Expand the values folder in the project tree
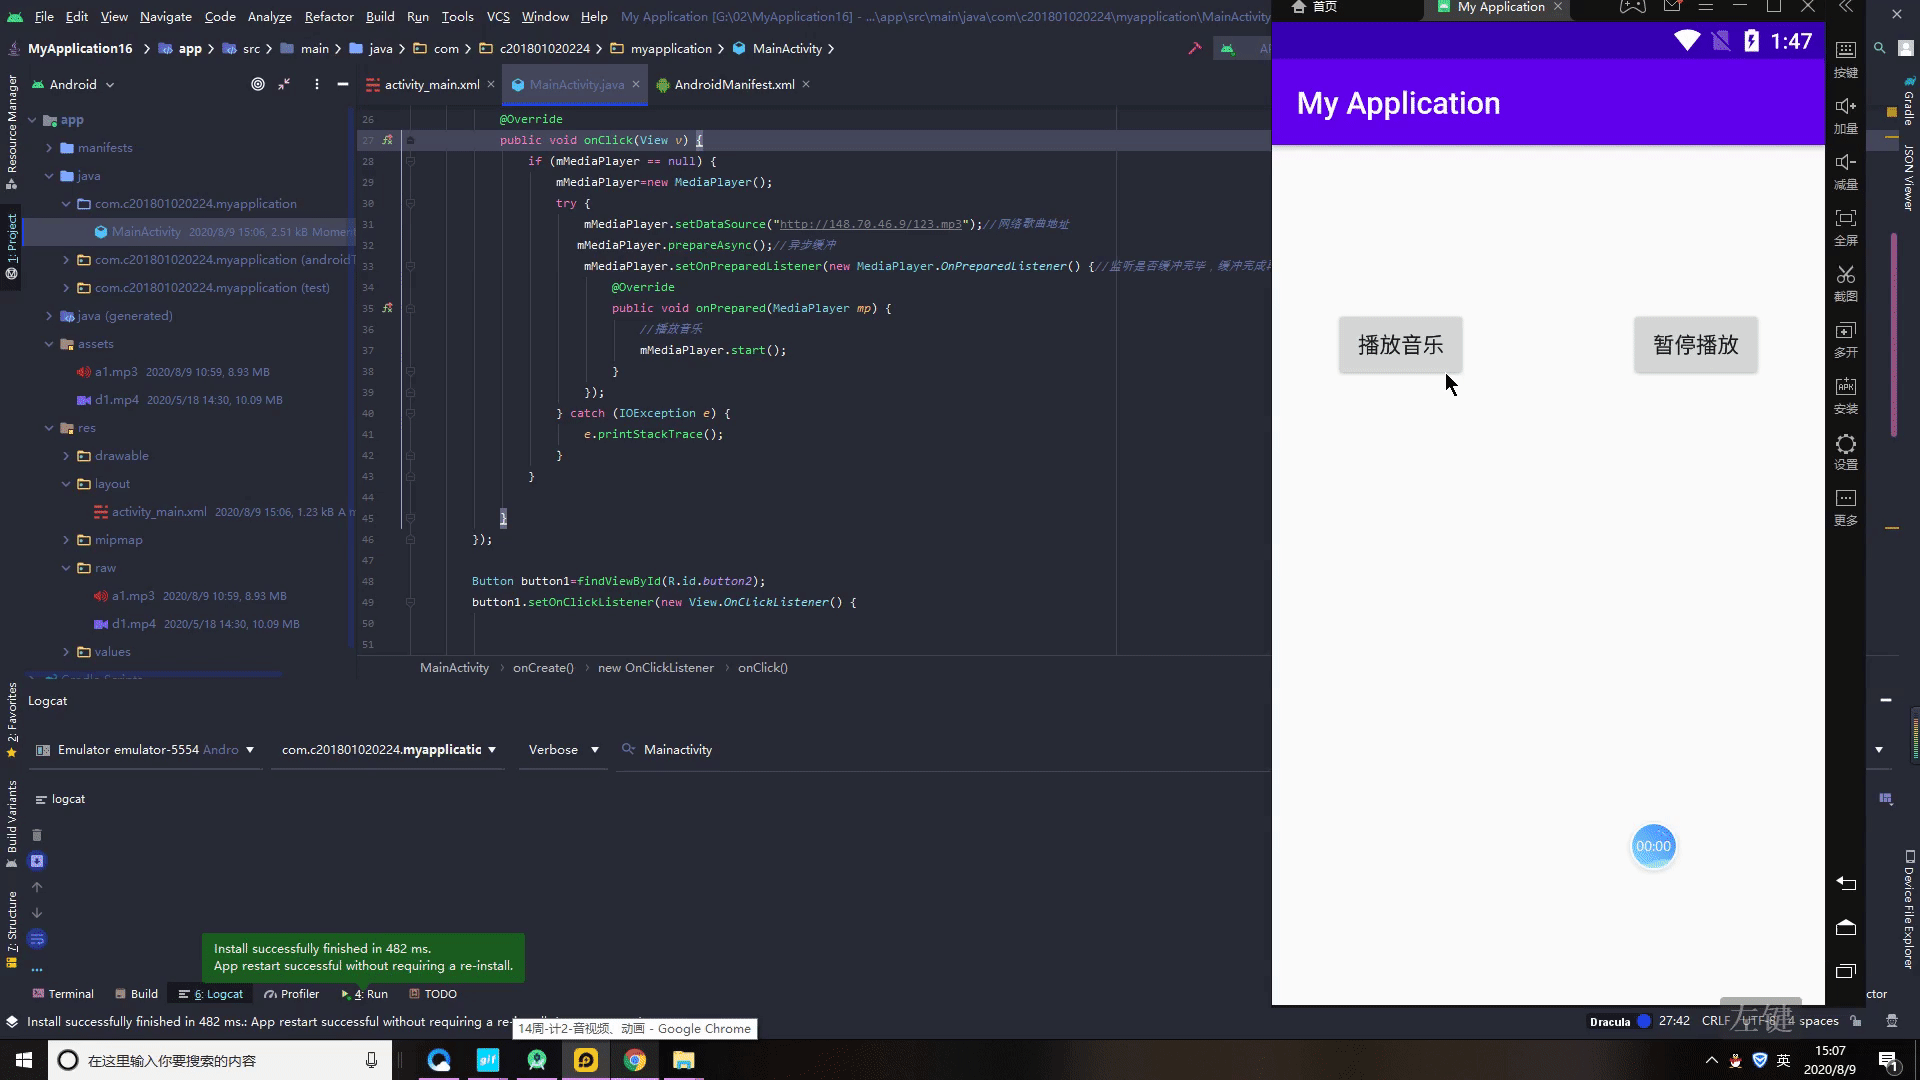The height and width of the screenshot is (1080, 1920). pyautogui.click(x=66, y=652)
